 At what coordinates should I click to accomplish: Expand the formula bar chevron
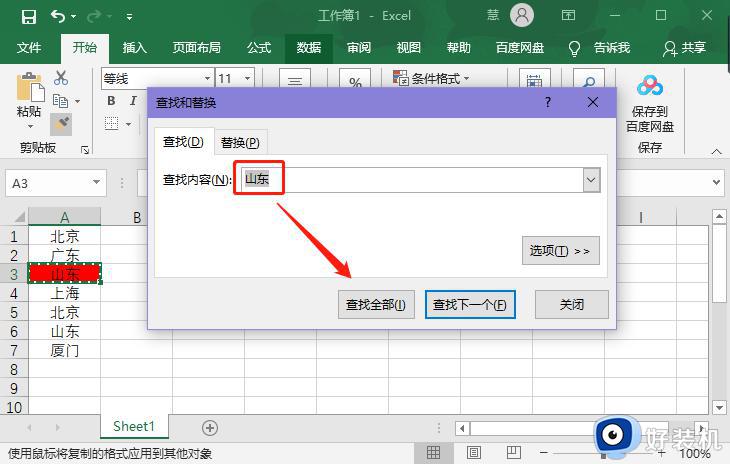tap(716, 182)
